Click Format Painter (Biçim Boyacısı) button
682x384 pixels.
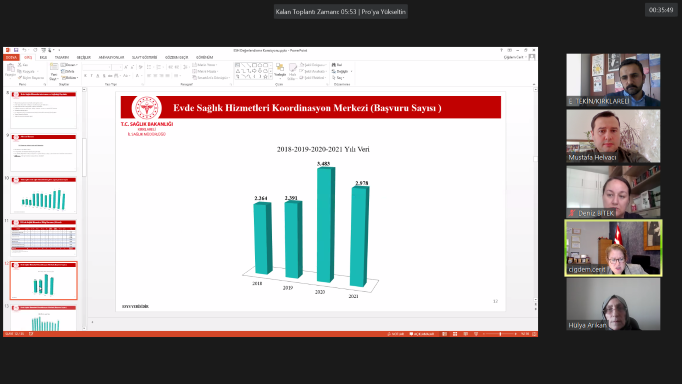(31, 78)
